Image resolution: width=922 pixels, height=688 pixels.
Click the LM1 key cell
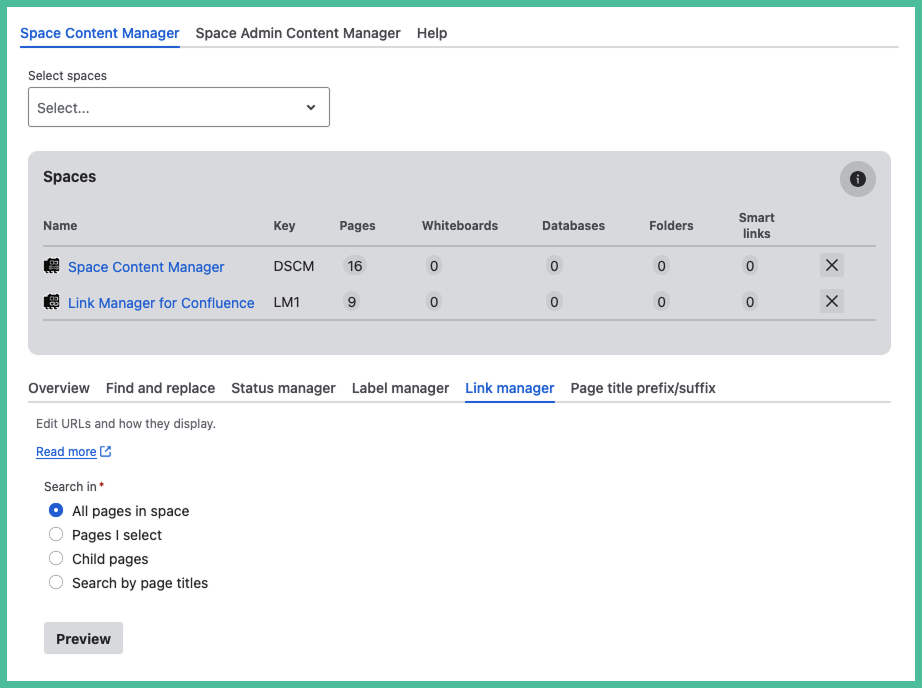[286, 302]
